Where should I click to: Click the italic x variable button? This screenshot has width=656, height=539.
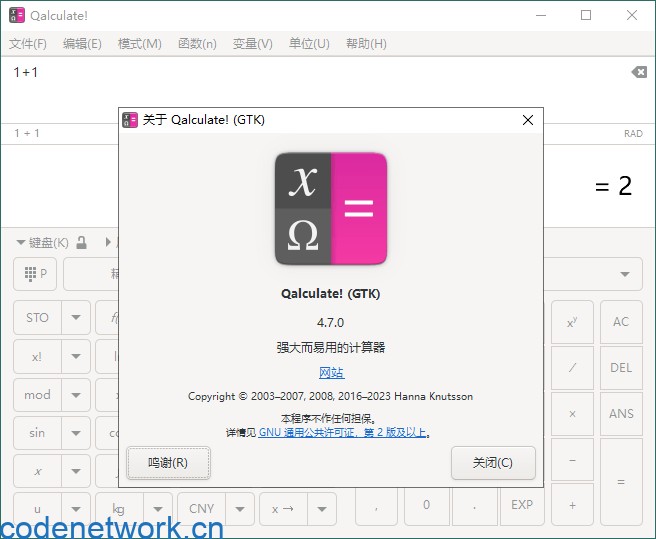tap(37, 471)
